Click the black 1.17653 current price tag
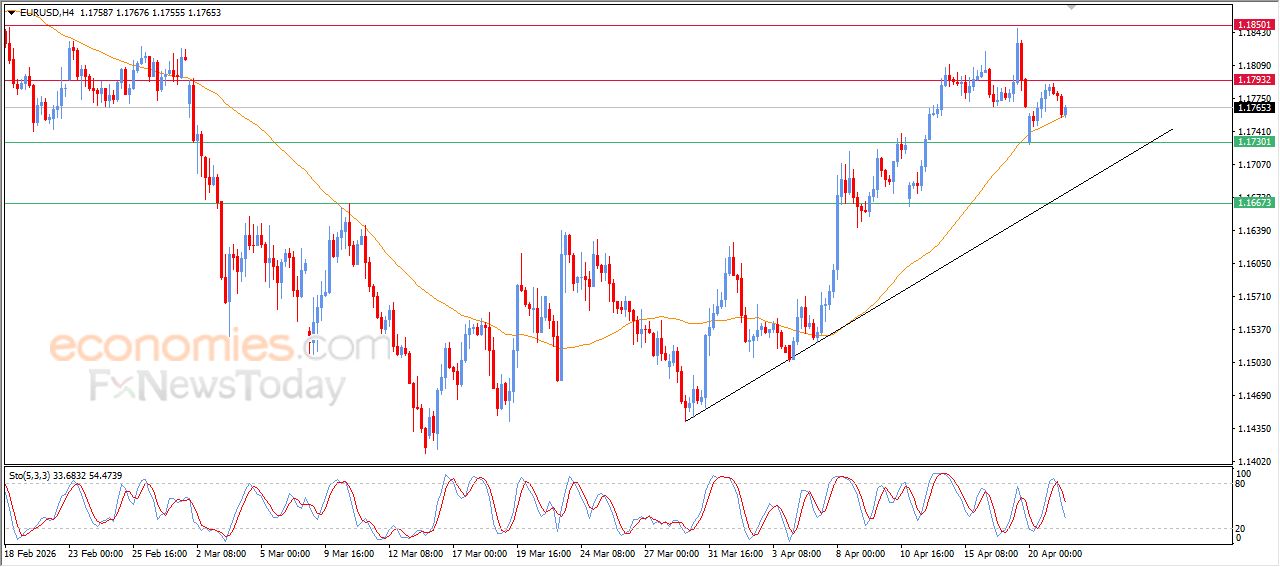This screenshot has height=567, width=1280. [x=1254, y=108]
